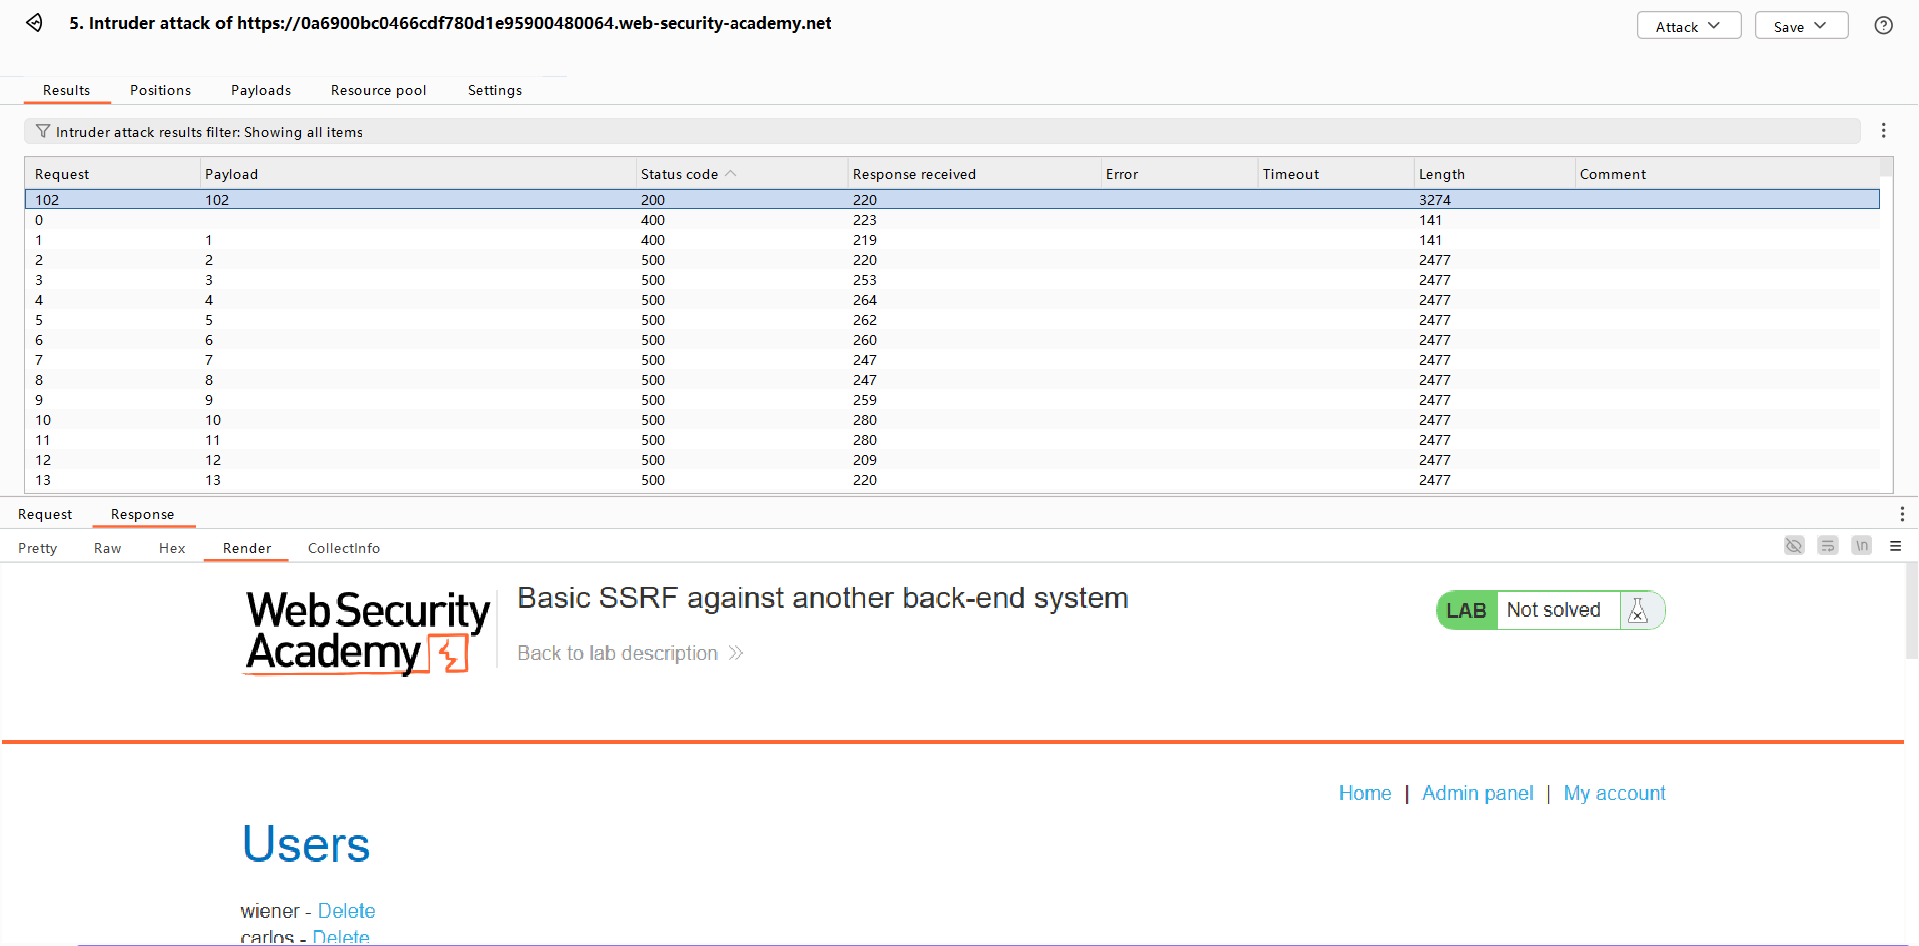Open the response viewer hamburger menu
The width and height of the screenshot is (1919, 946).
pyautogui.click(x=1895, y=546)
